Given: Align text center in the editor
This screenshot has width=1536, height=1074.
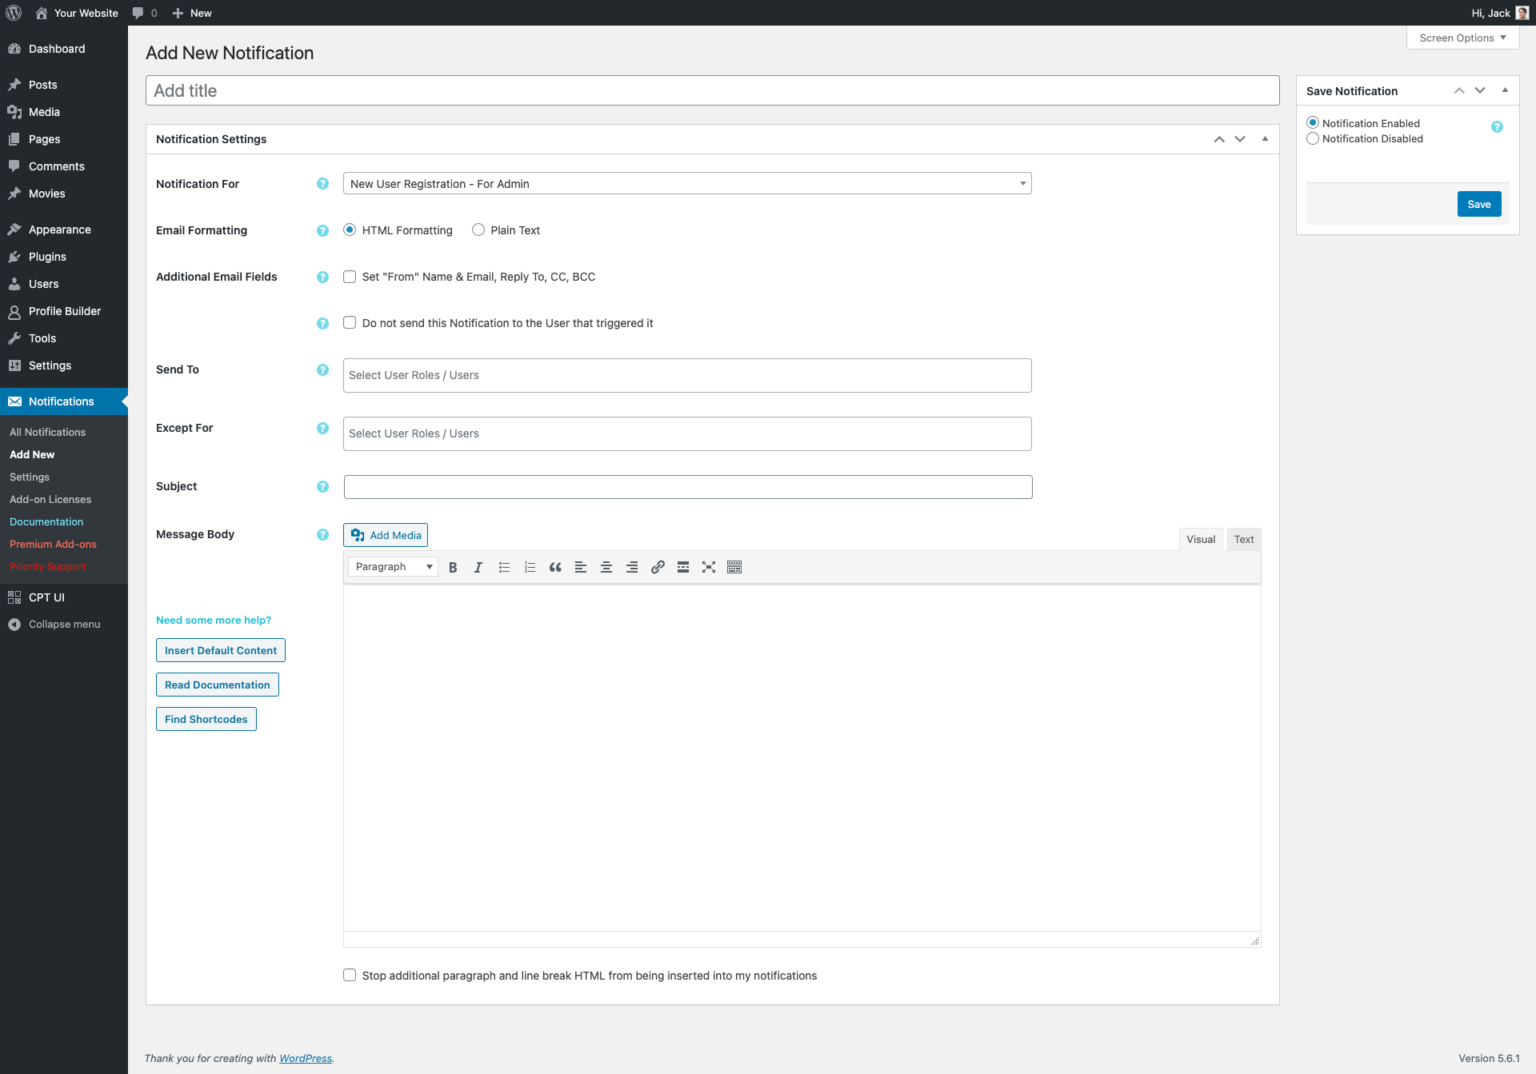Looking at the screenshot, I should (606, 567).
